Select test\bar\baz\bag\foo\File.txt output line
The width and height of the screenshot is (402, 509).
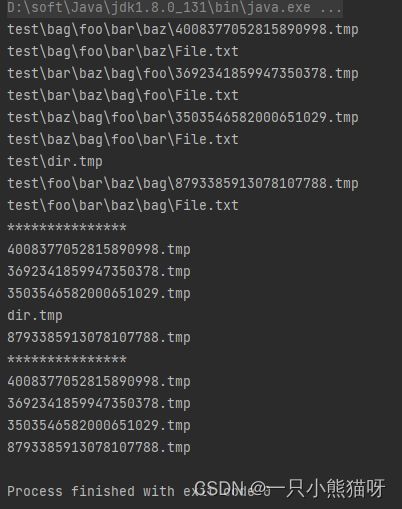(x=123, y=95)
